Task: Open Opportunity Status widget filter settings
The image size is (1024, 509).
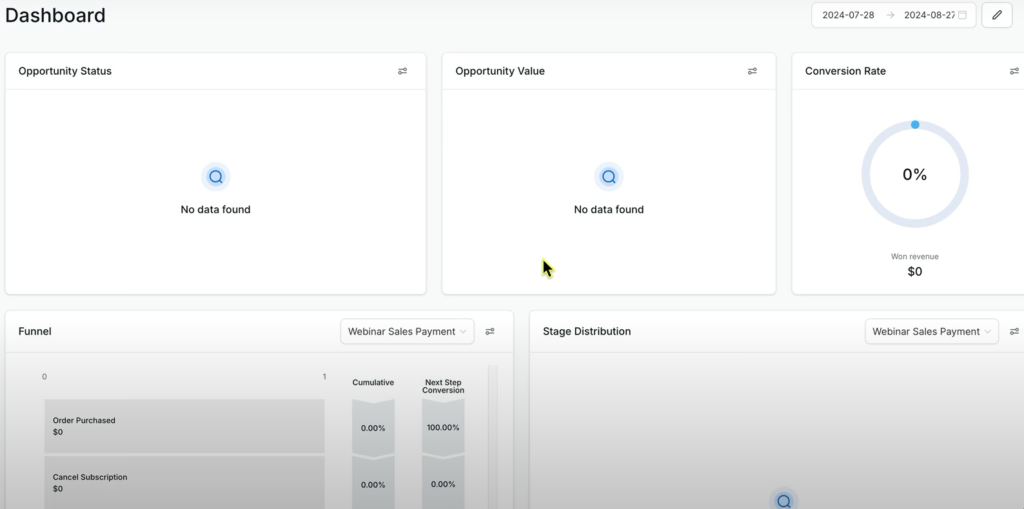Action: (402, 71)
